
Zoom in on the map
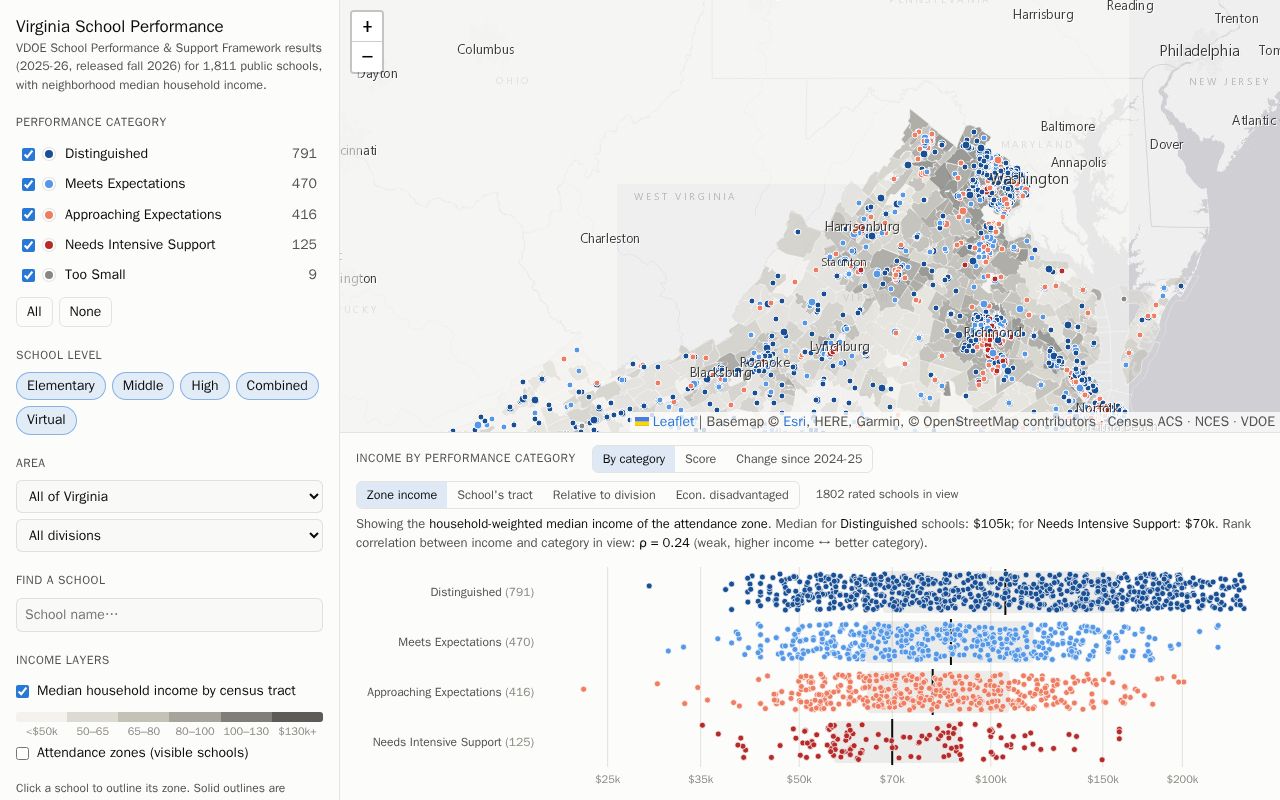point(367,27)
